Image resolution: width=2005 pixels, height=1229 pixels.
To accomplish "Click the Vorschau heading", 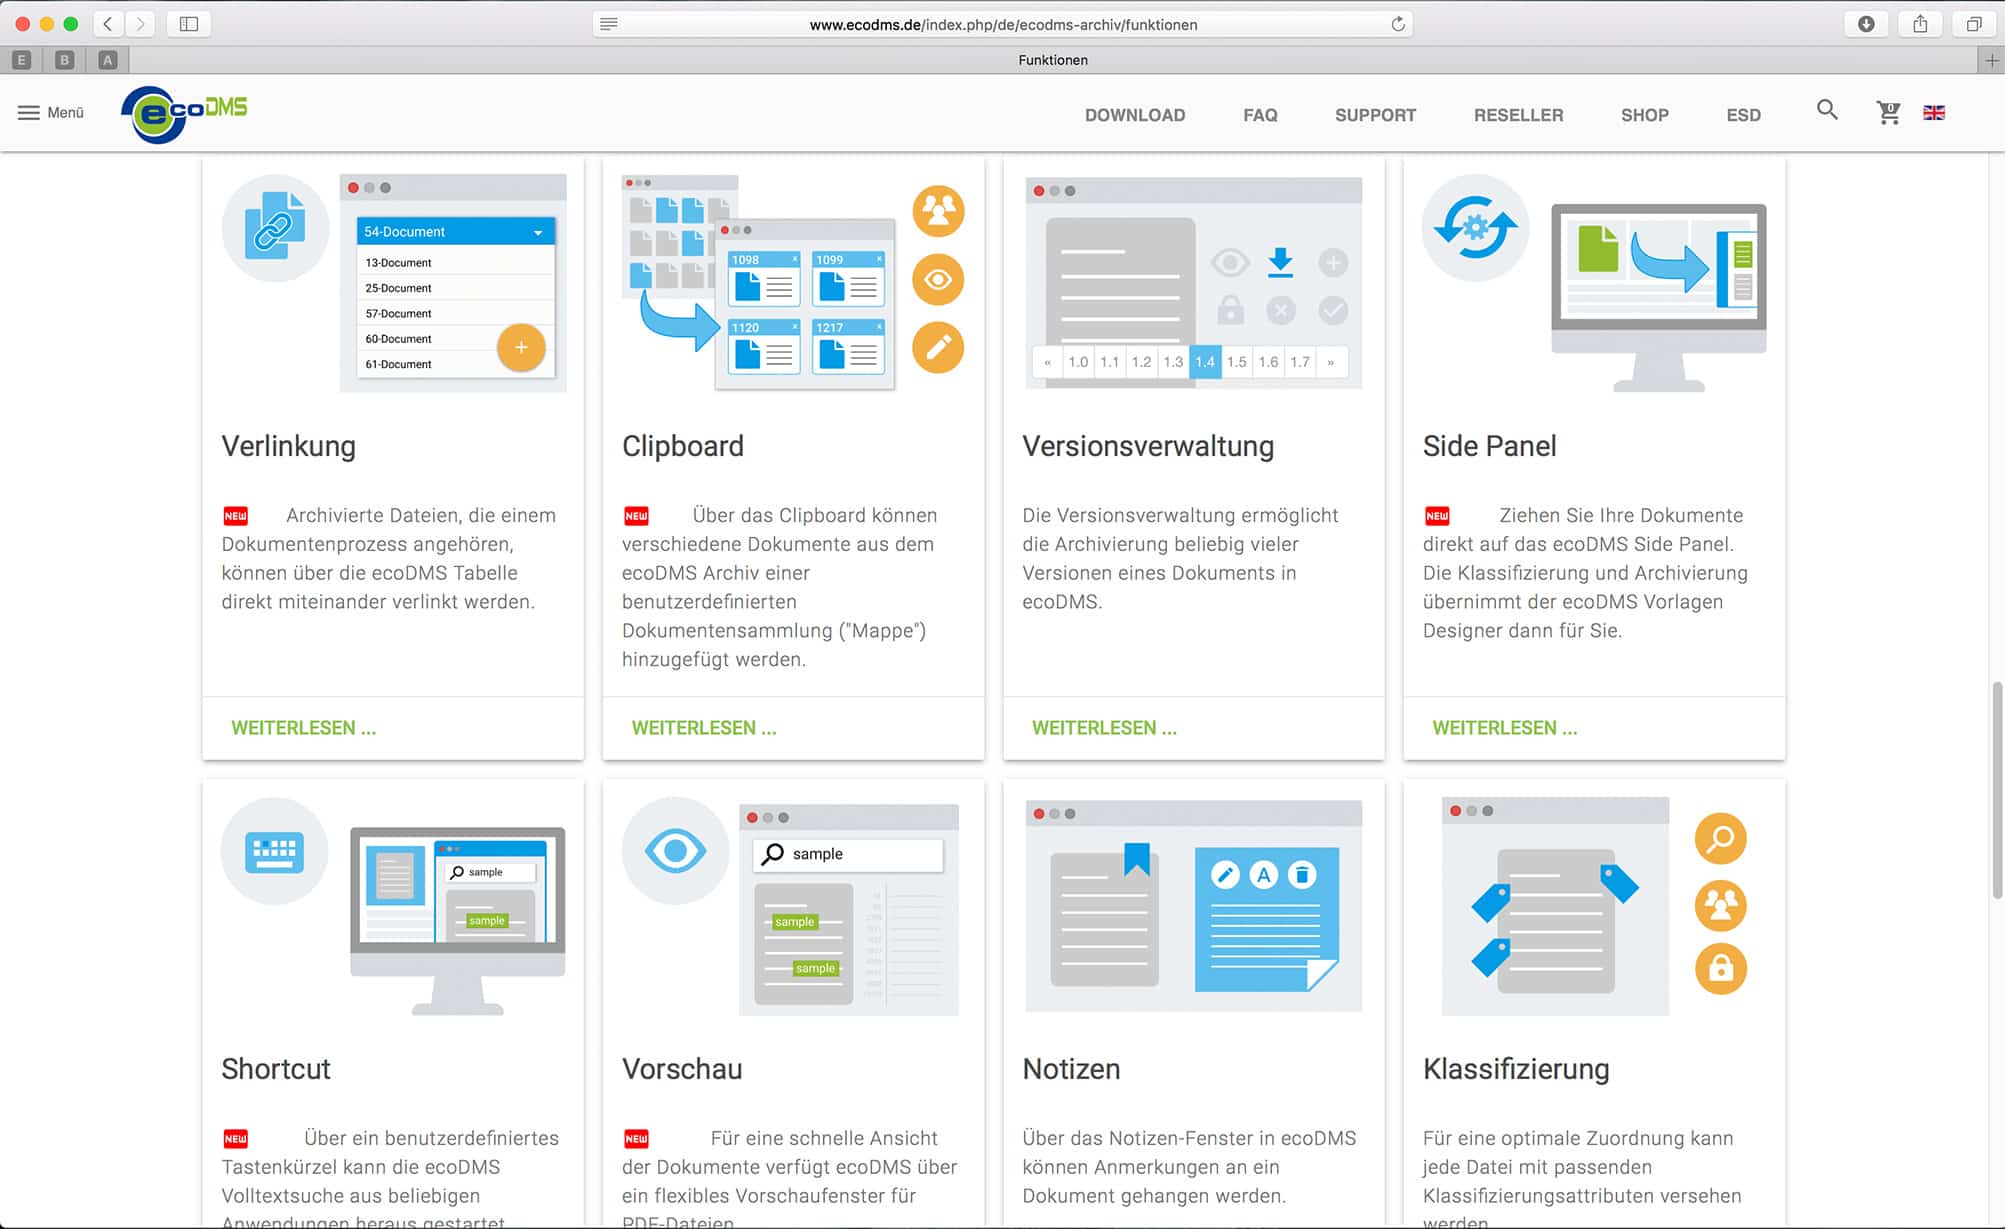I will pyautogui.click(x=682, y=1069).
